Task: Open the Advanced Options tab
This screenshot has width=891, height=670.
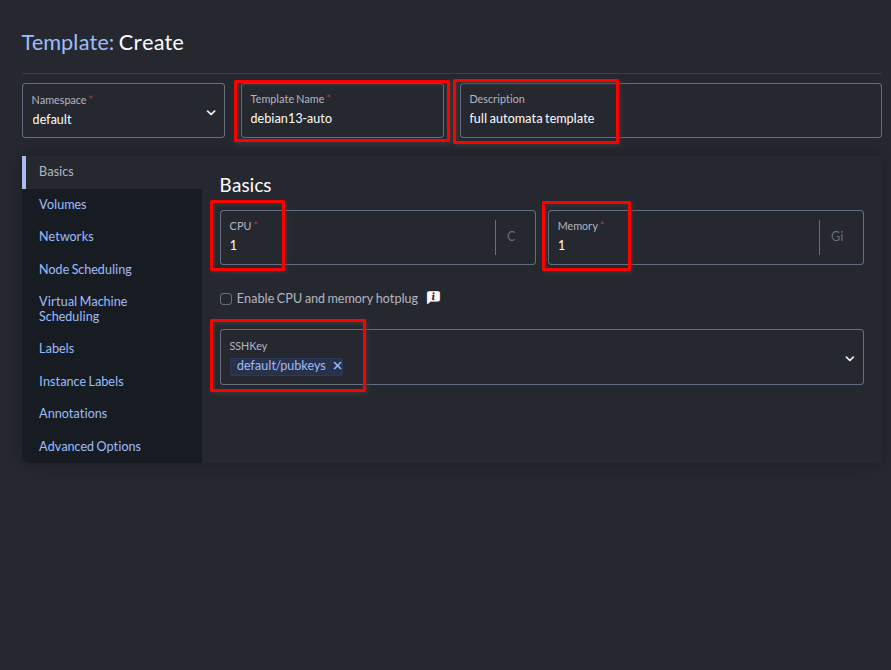Action: coord(90,446)
